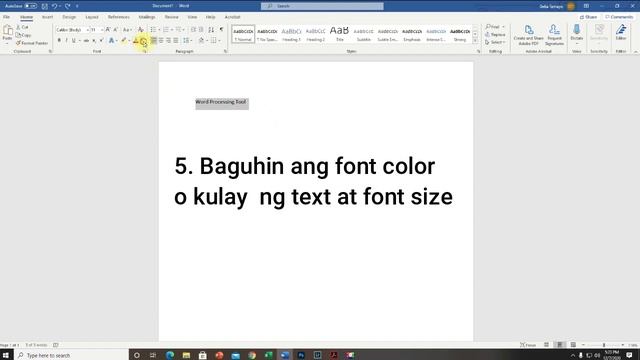Screen dimensions: 640x360
Task: Apply the font color button
Action: coord(136,40)
